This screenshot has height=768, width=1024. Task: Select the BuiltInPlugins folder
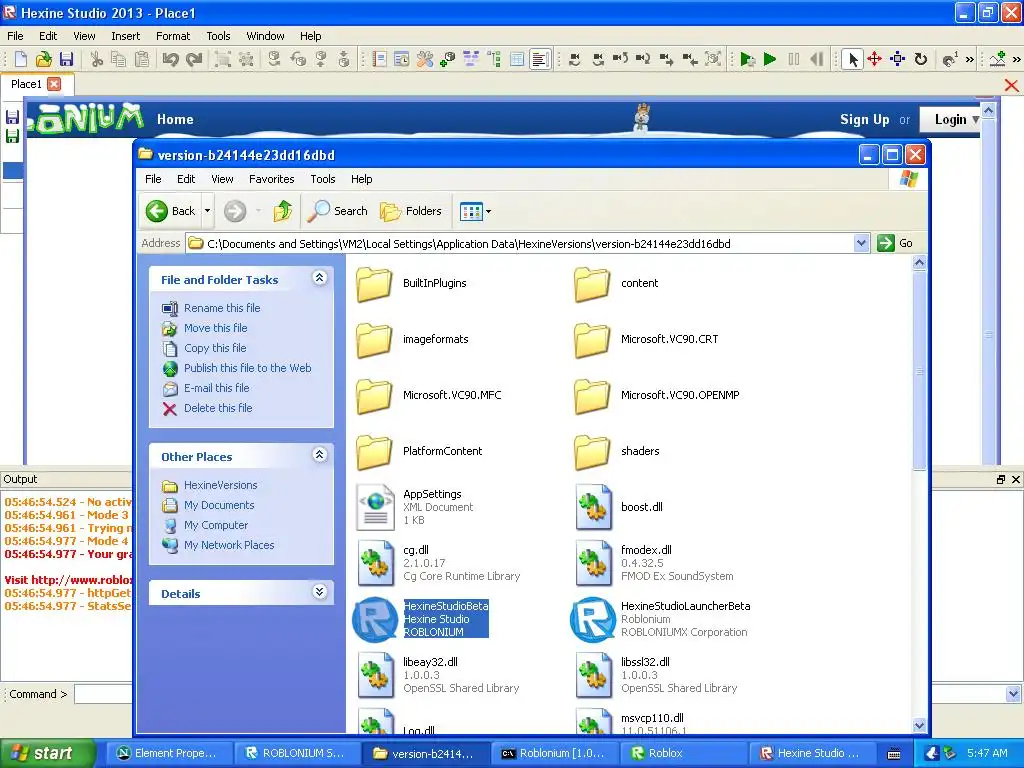click(411, 283)
